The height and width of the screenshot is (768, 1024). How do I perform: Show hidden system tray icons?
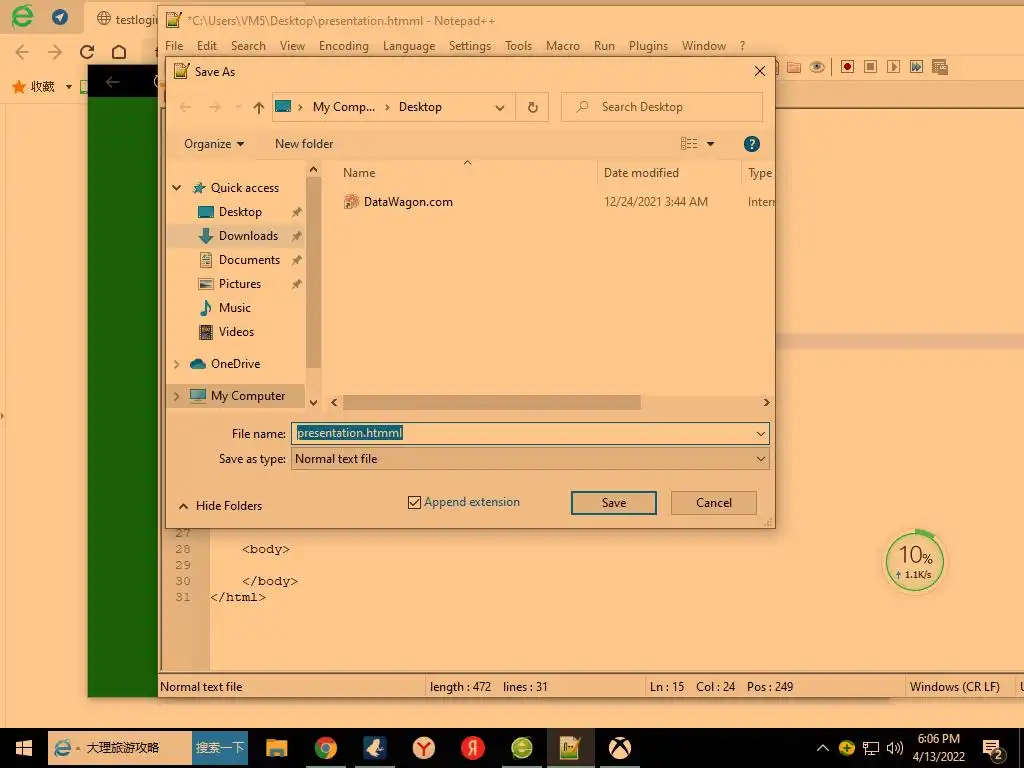coord(823,748)
